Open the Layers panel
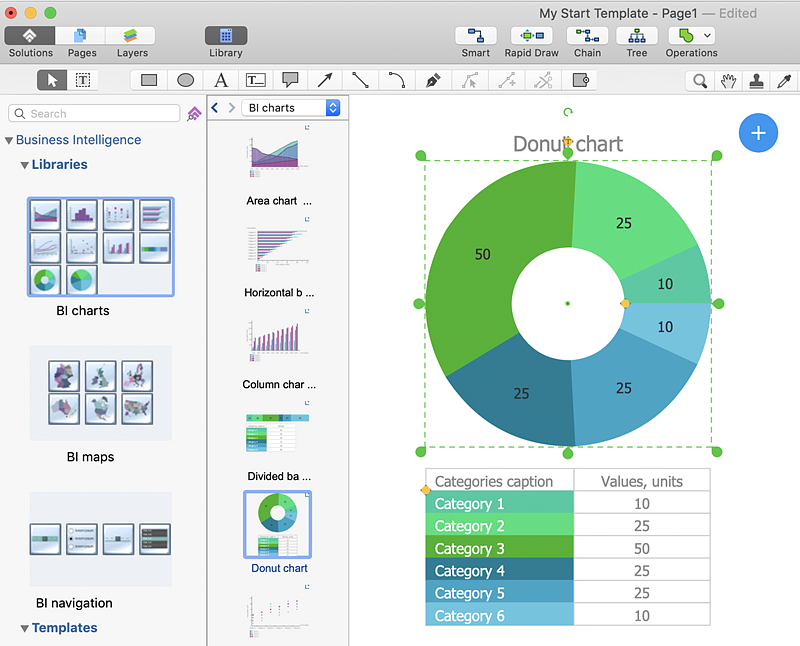Screen dimensions: 800x646 click(131, 36)
